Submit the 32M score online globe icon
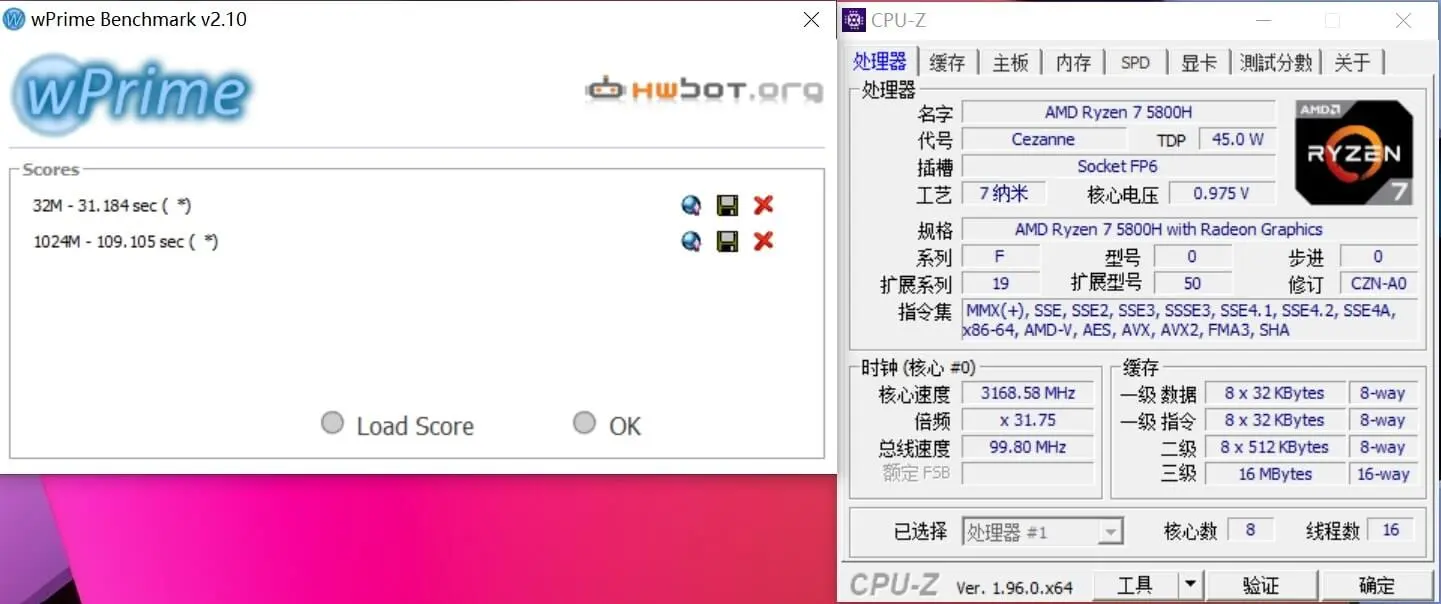 (x=691, y=205)
